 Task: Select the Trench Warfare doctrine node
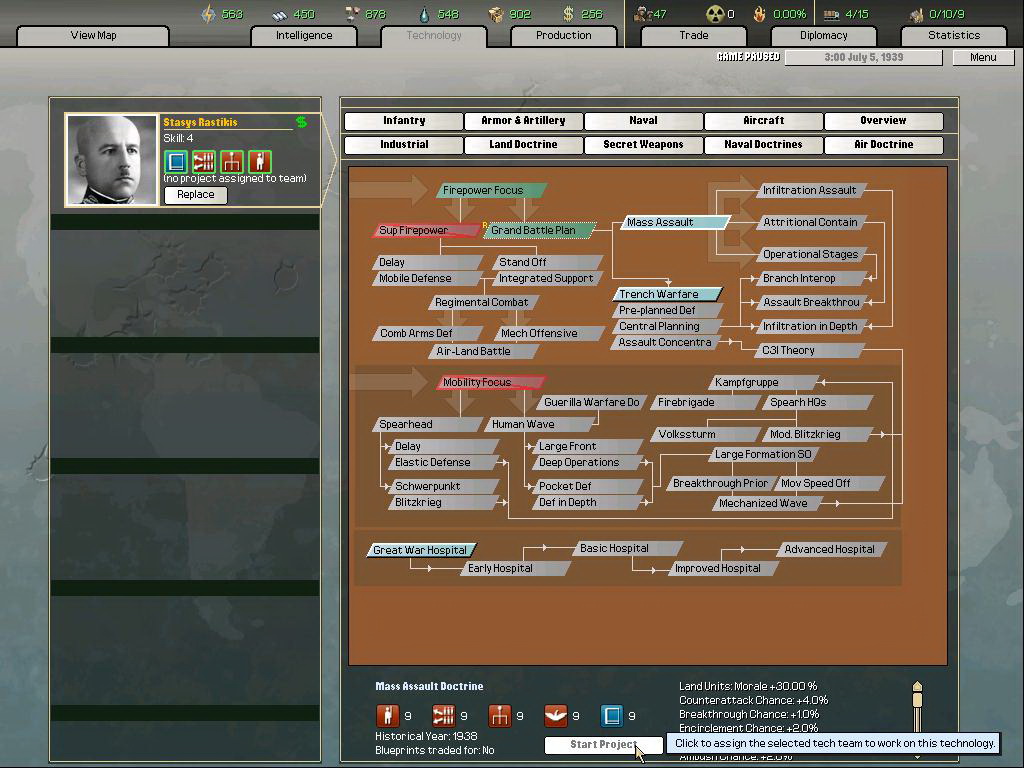coord(664,294)
